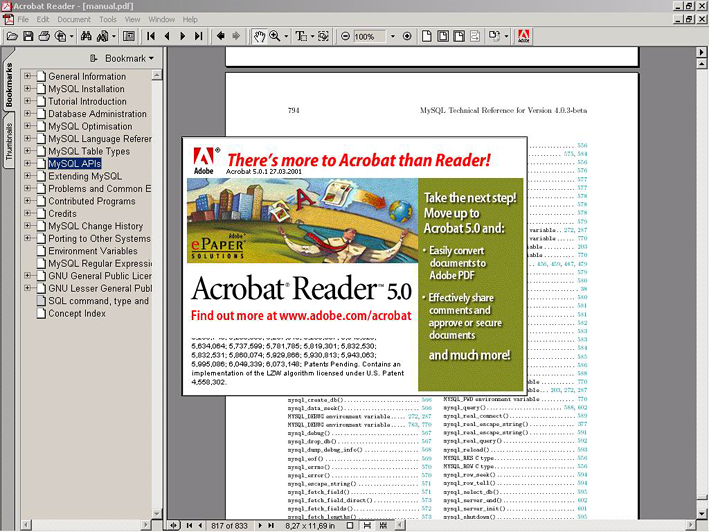
Task: Open the Tools menu
Action: coord(107,19)
